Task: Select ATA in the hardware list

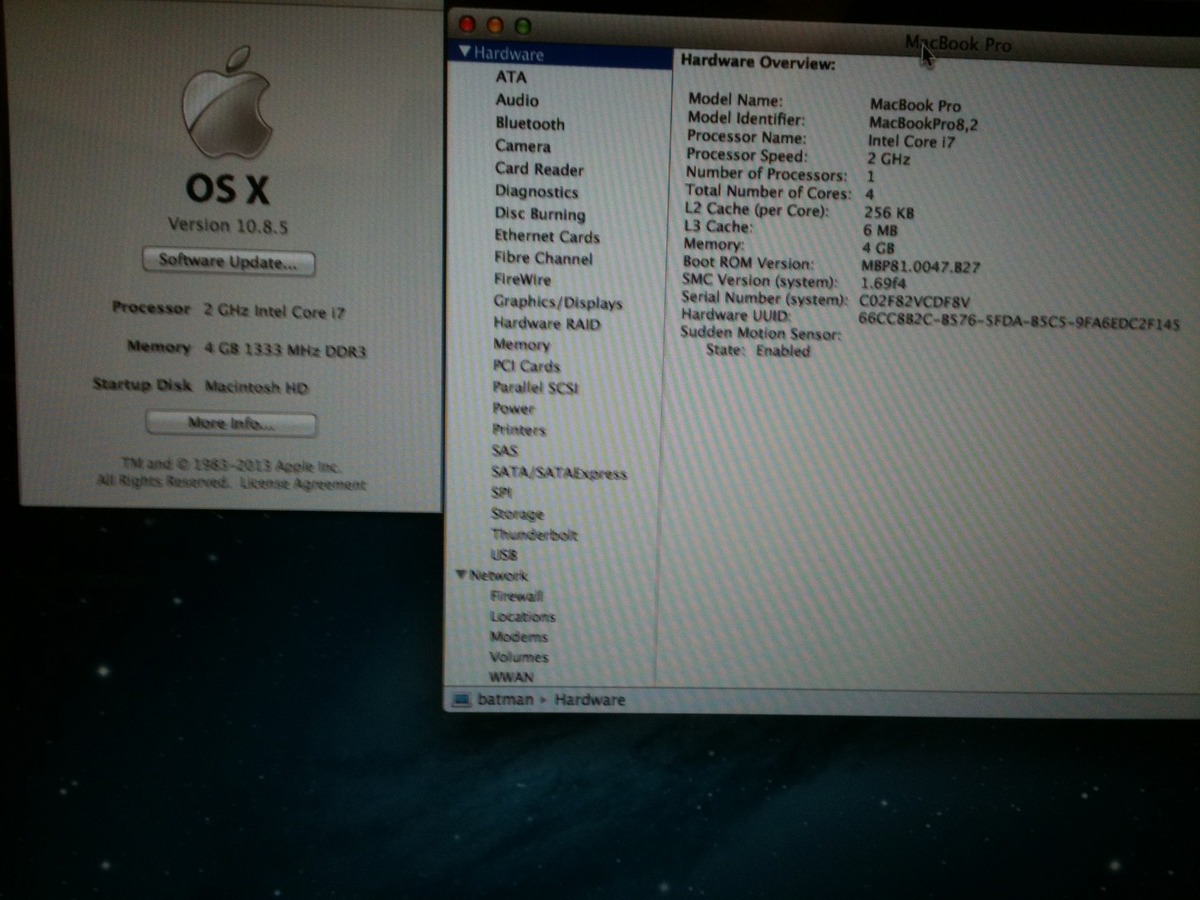Action: [510, 77]
